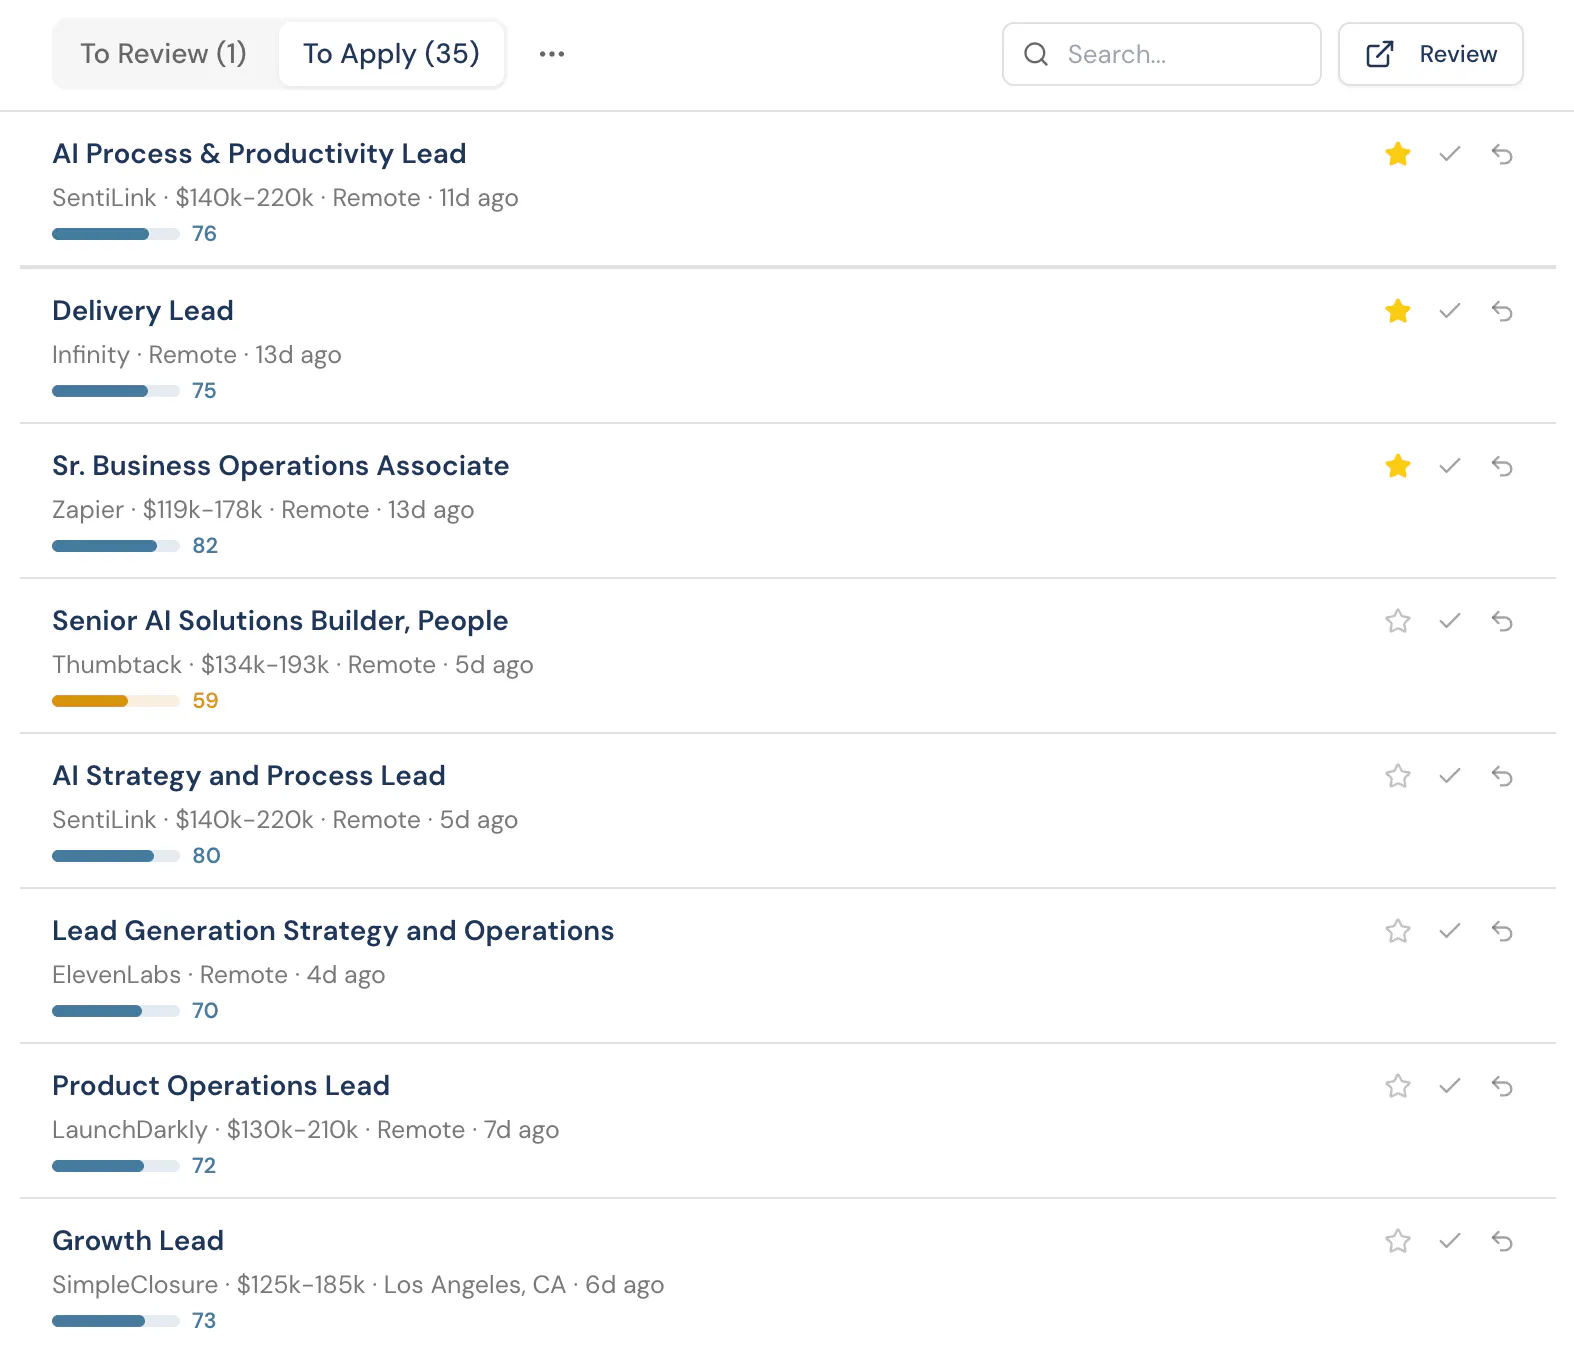This screenshot has width=1574, height=1350.
Task: Open the Growth Lead listing
Action: 138,1241
